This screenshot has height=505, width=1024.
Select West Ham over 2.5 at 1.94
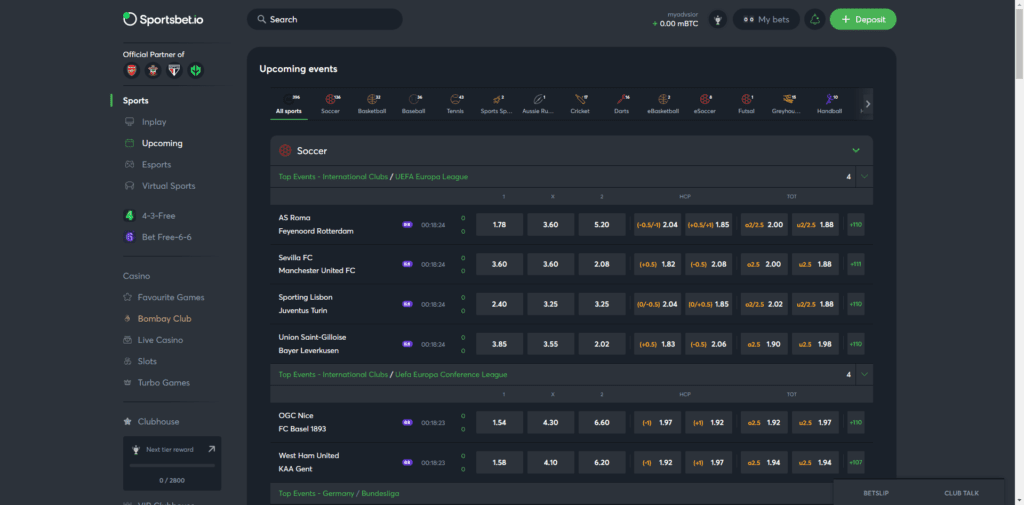click(764, 463)
